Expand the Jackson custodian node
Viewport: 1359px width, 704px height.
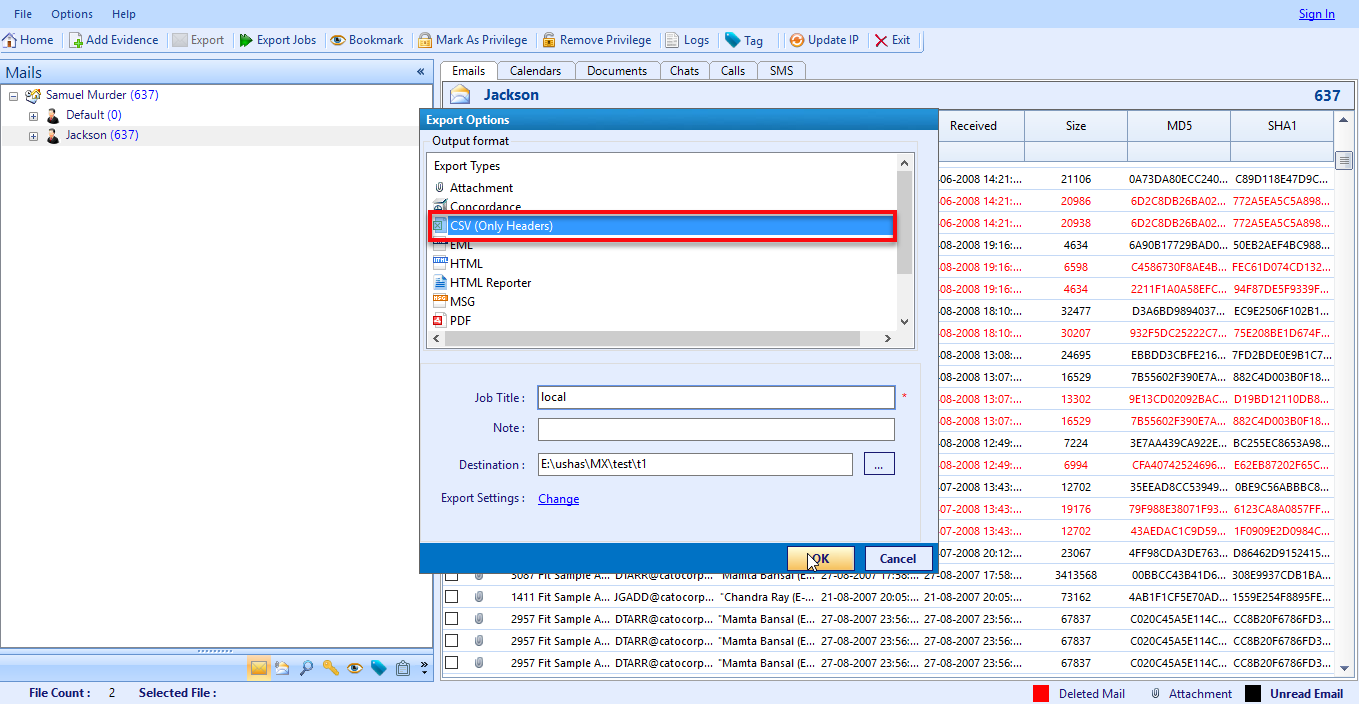33,136
